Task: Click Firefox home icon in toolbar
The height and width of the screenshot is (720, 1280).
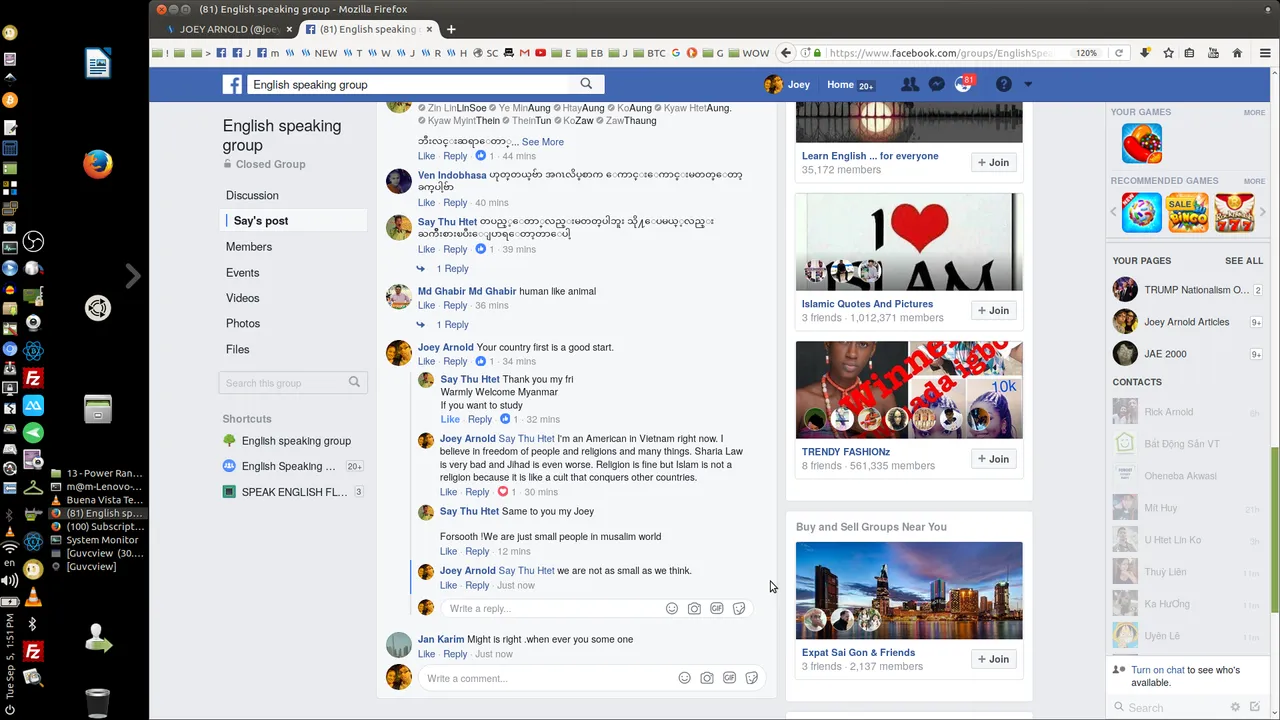Action: (x=1237, y=53)
